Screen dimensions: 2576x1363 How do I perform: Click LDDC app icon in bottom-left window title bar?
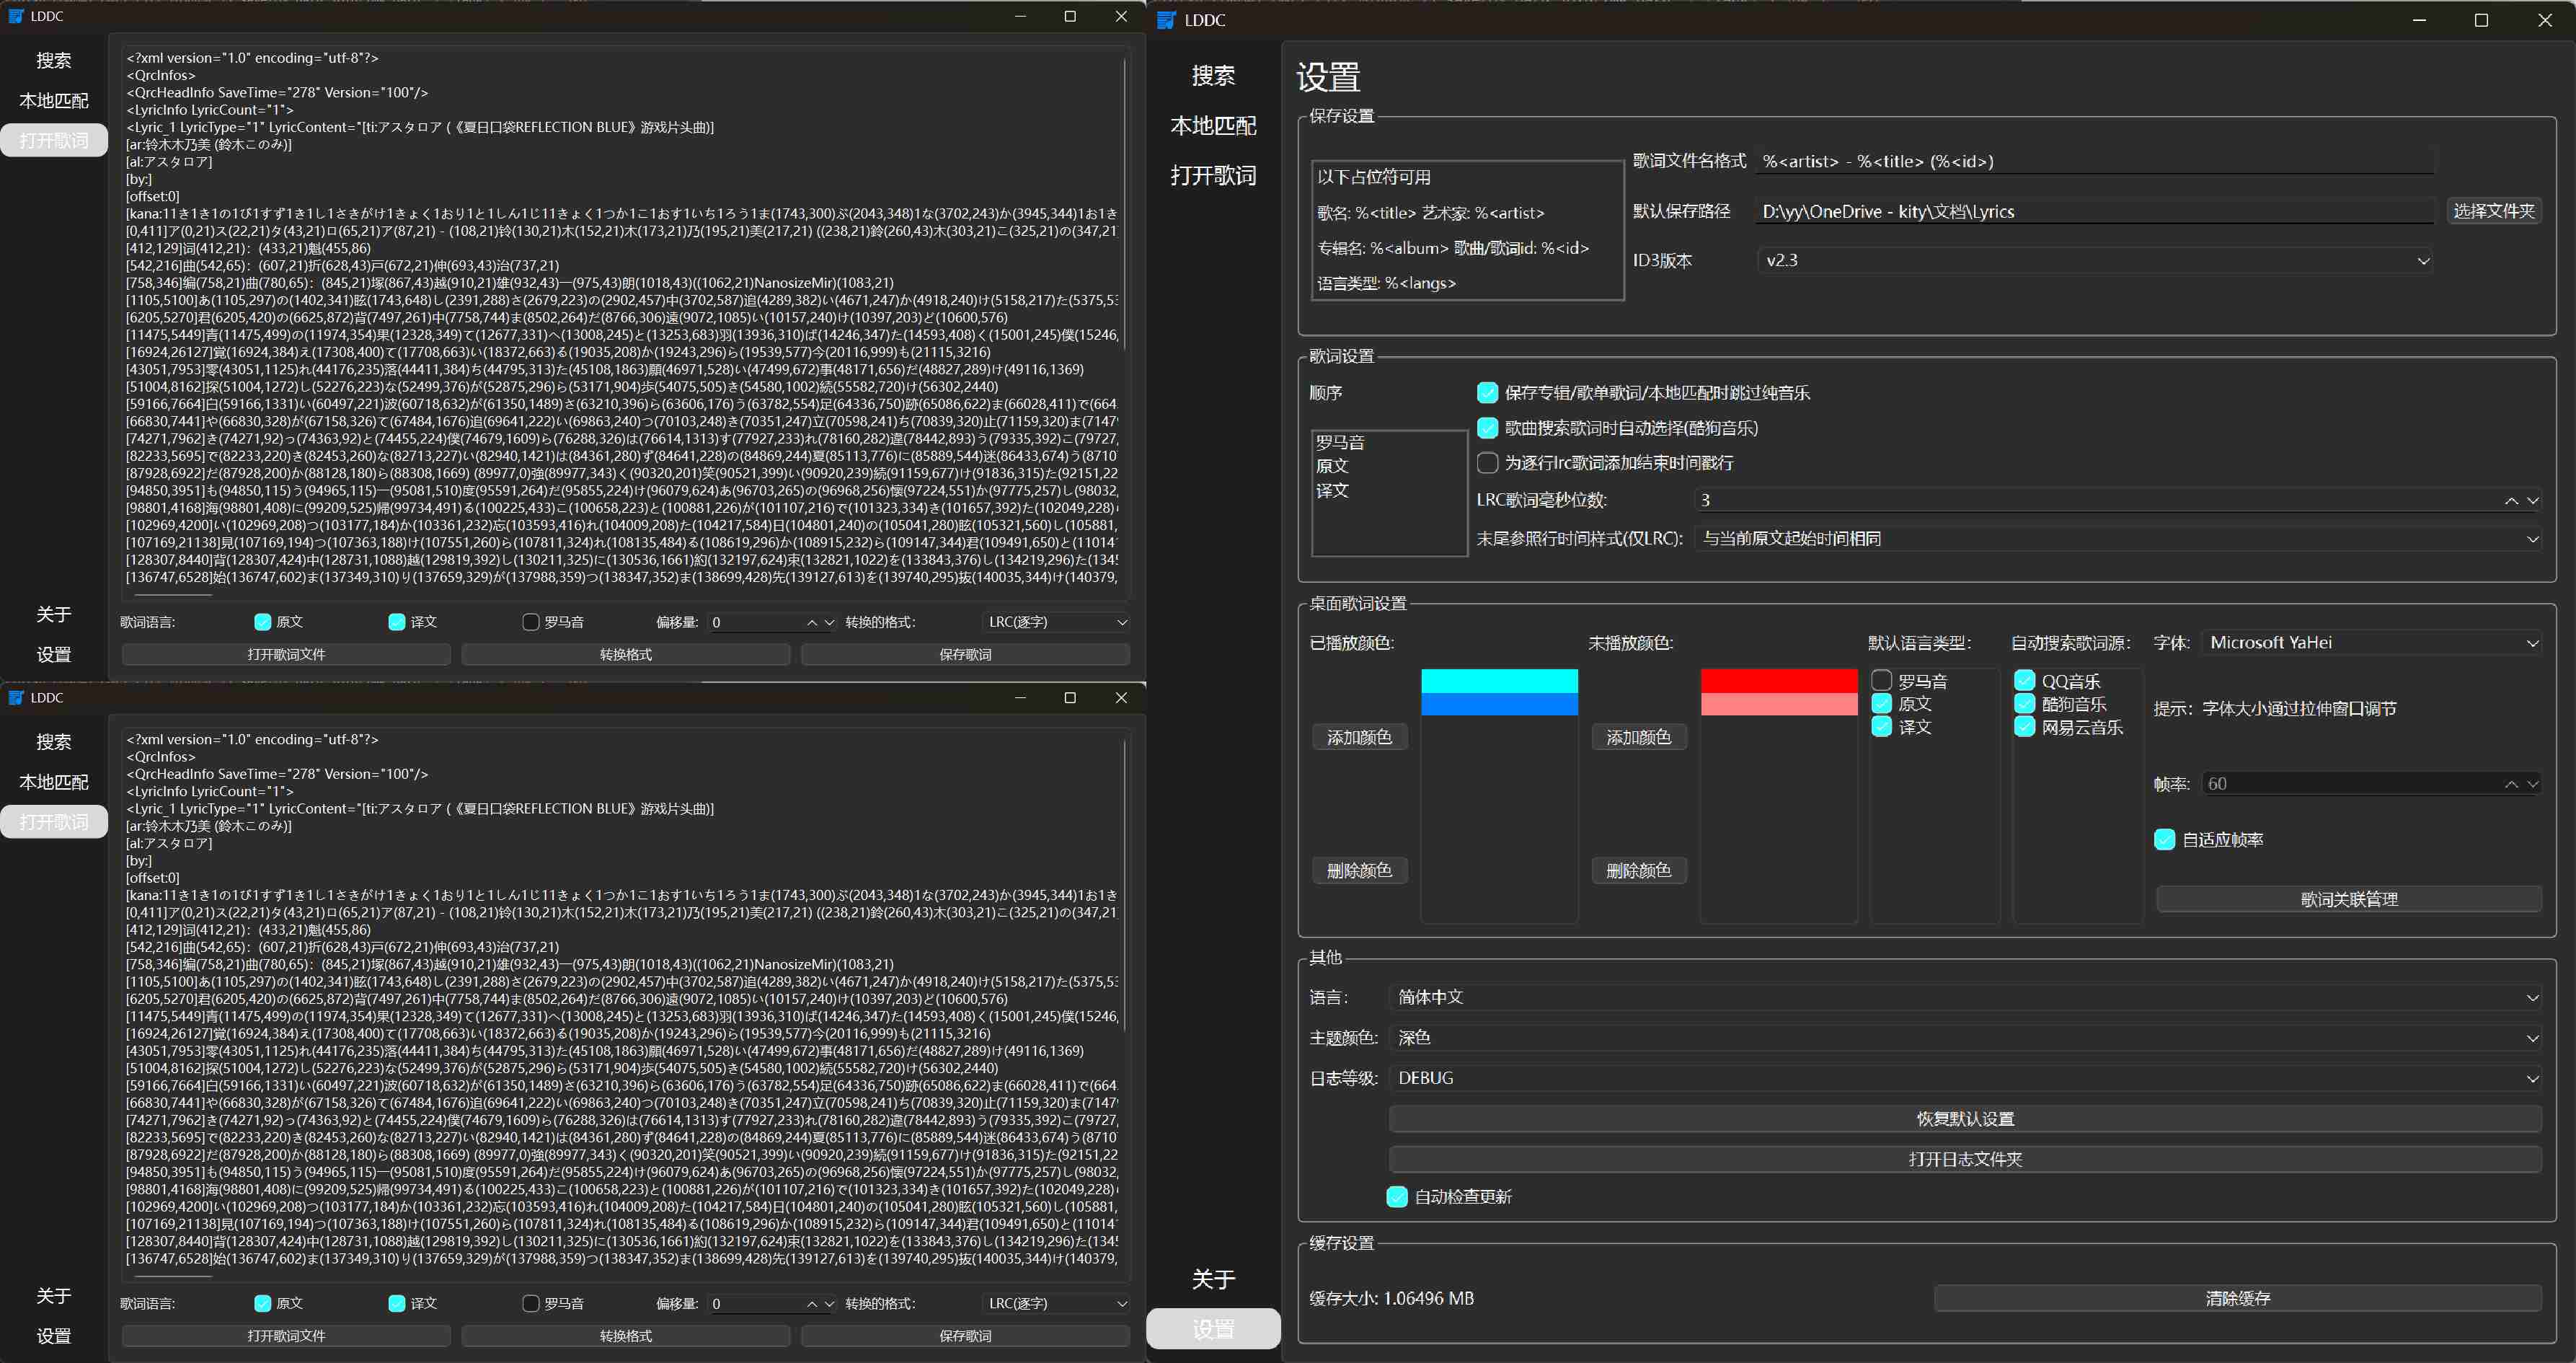point(16,697)
